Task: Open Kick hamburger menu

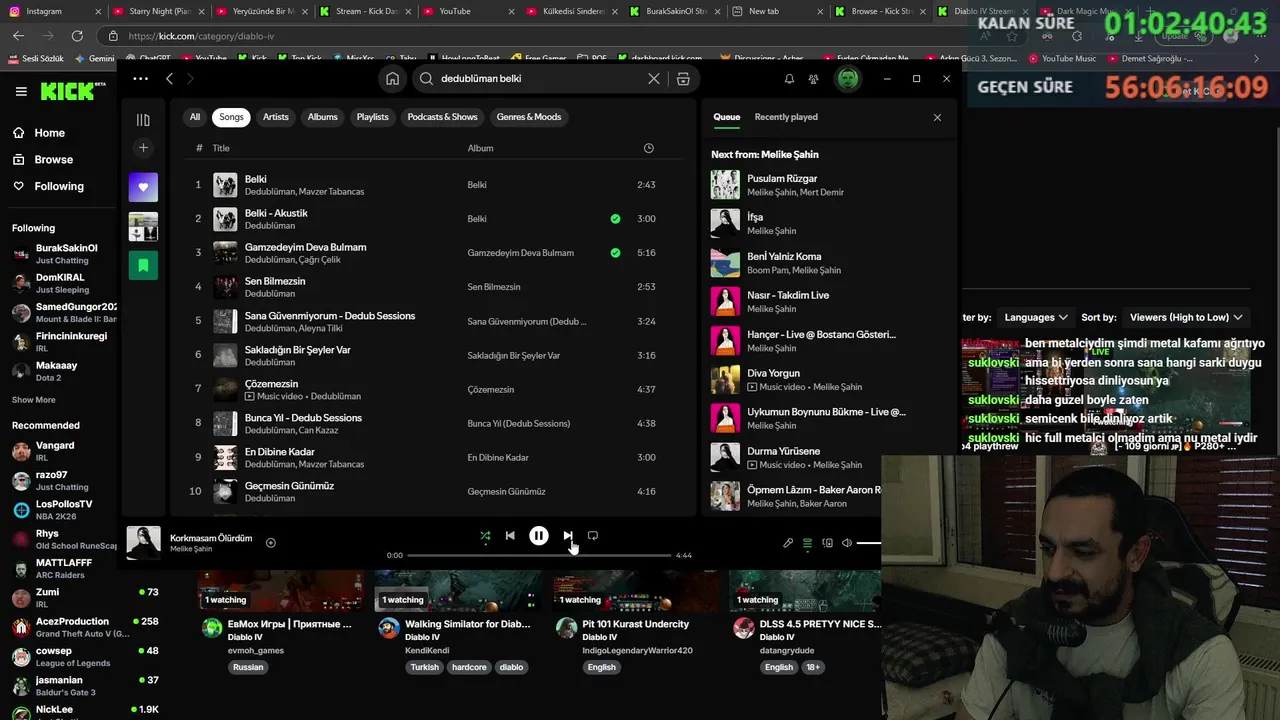Action: tap(21, 91)
